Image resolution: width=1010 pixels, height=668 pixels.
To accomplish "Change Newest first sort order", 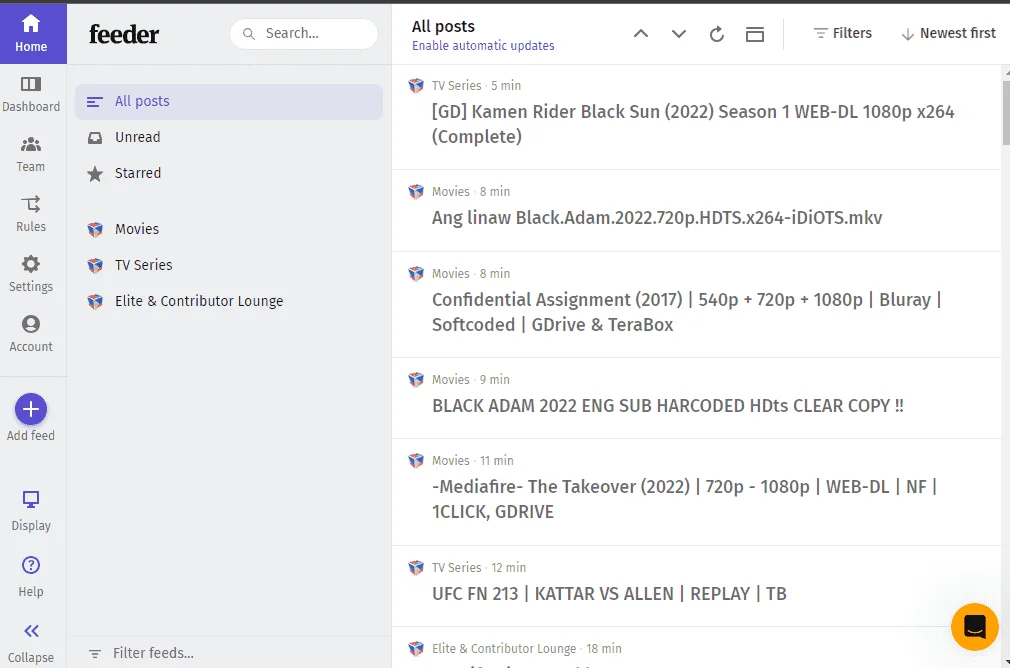I will pyautogui.click(x=948, y=33).
